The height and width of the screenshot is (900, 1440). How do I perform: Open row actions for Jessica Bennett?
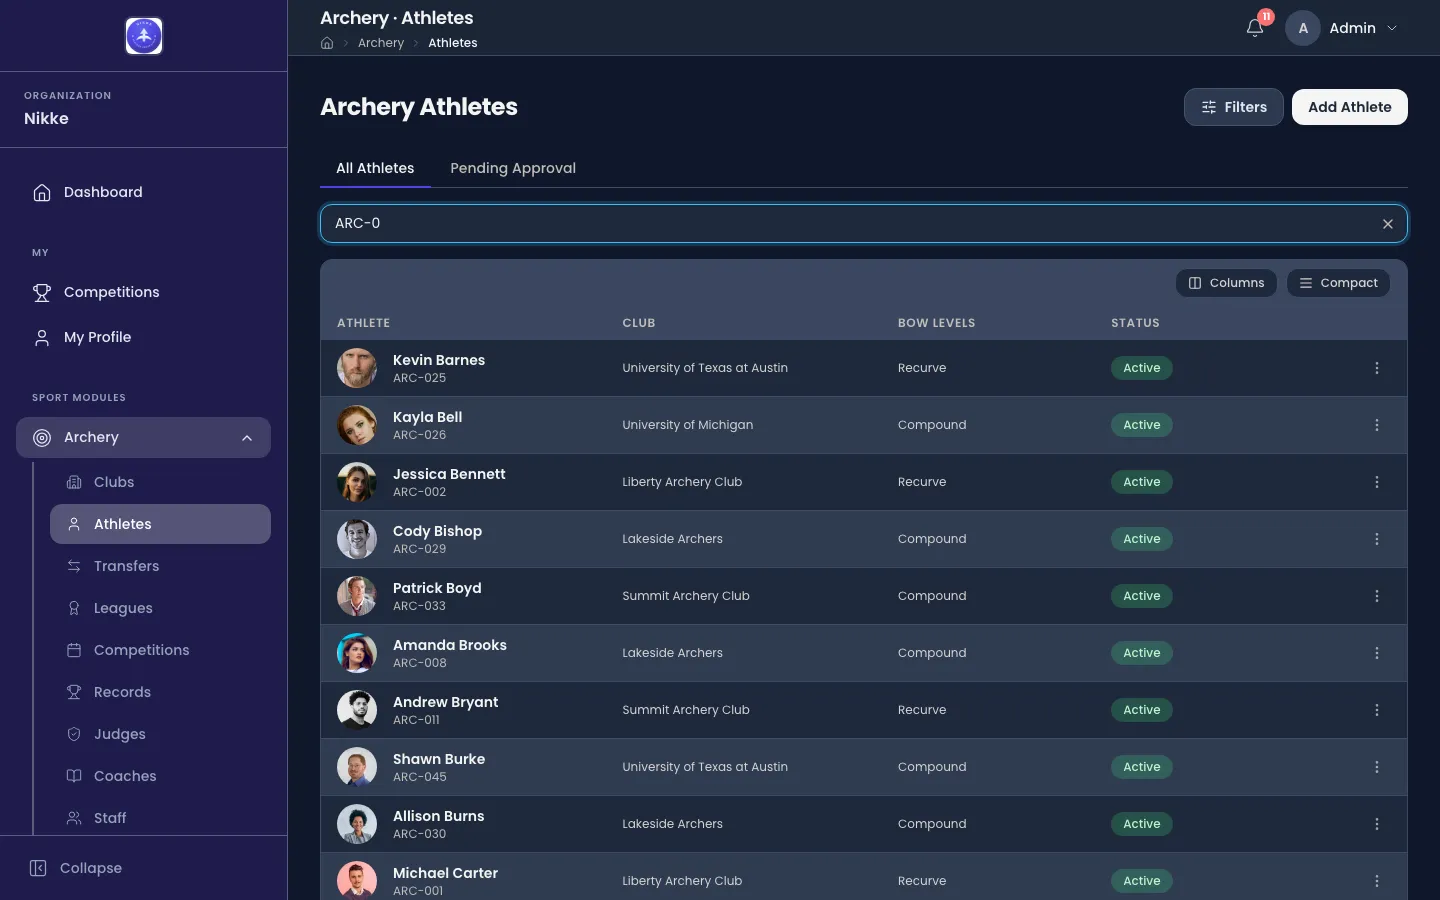(x=1377, y=482)
